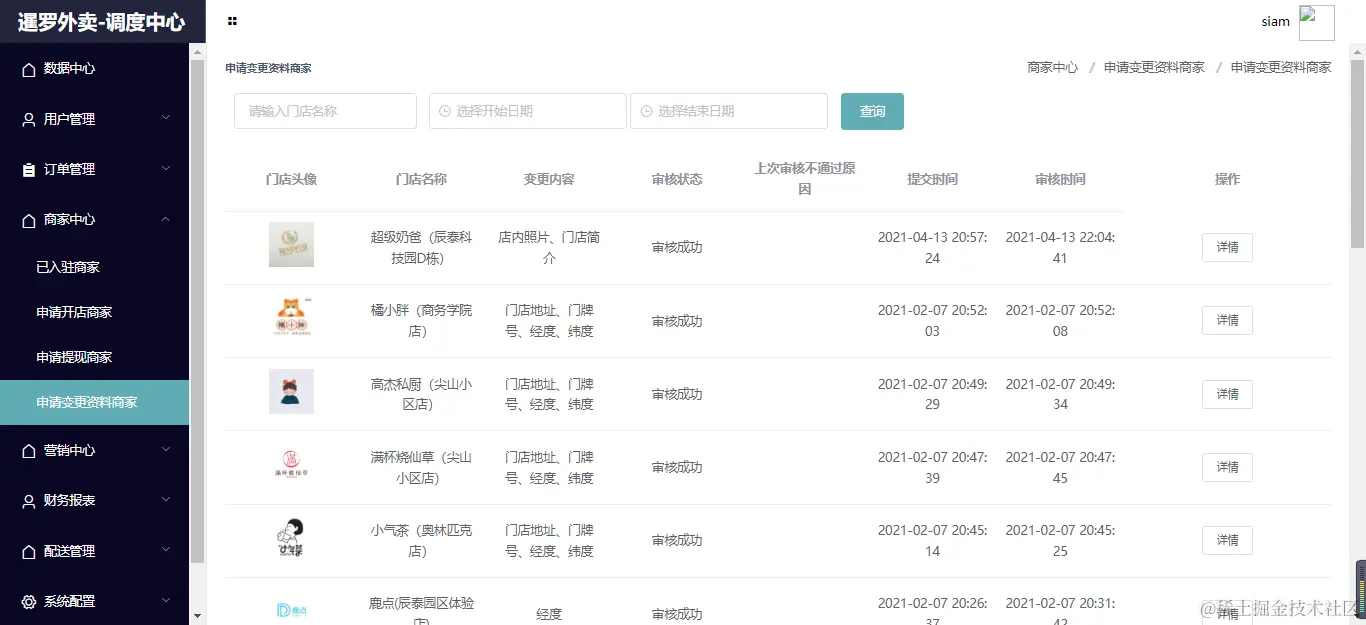Click 详情 for 超级奶爸 row

point(1227,247)
